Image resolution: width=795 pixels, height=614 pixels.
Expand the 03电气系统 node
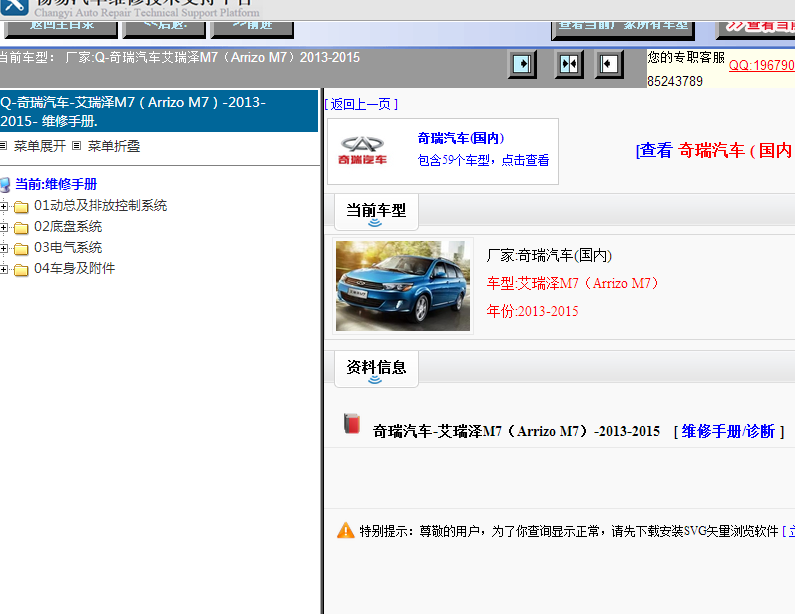[x=4, y=248]
